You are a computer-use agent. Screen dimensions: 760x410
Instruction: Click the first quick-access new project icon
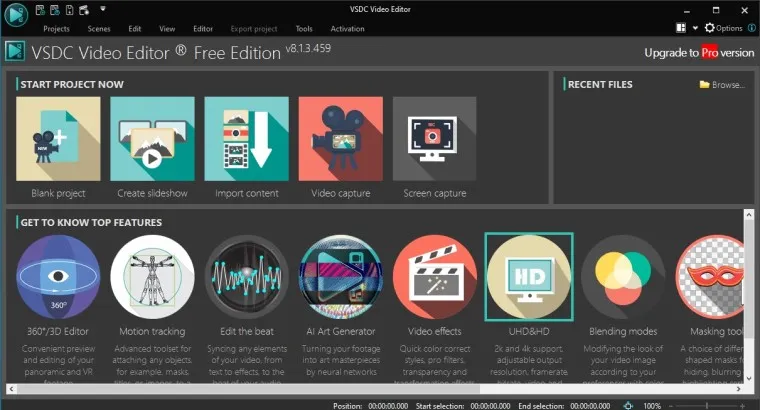(x=40, y=10)
